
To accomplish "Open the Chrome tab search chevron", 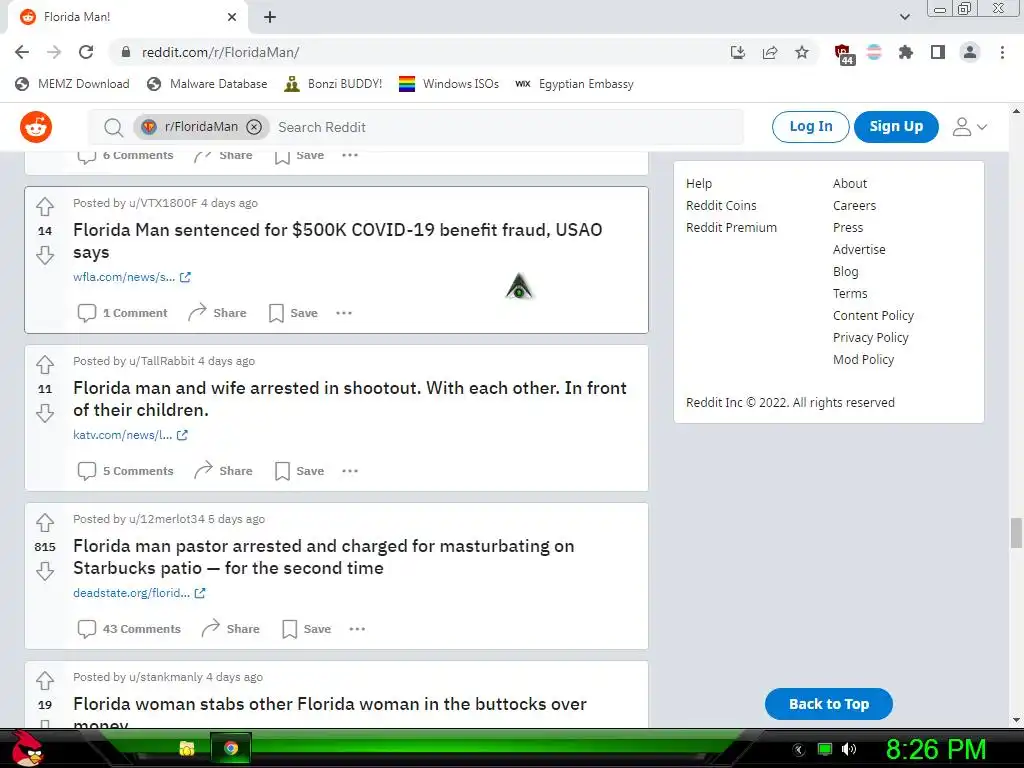I will coord(904,17).
